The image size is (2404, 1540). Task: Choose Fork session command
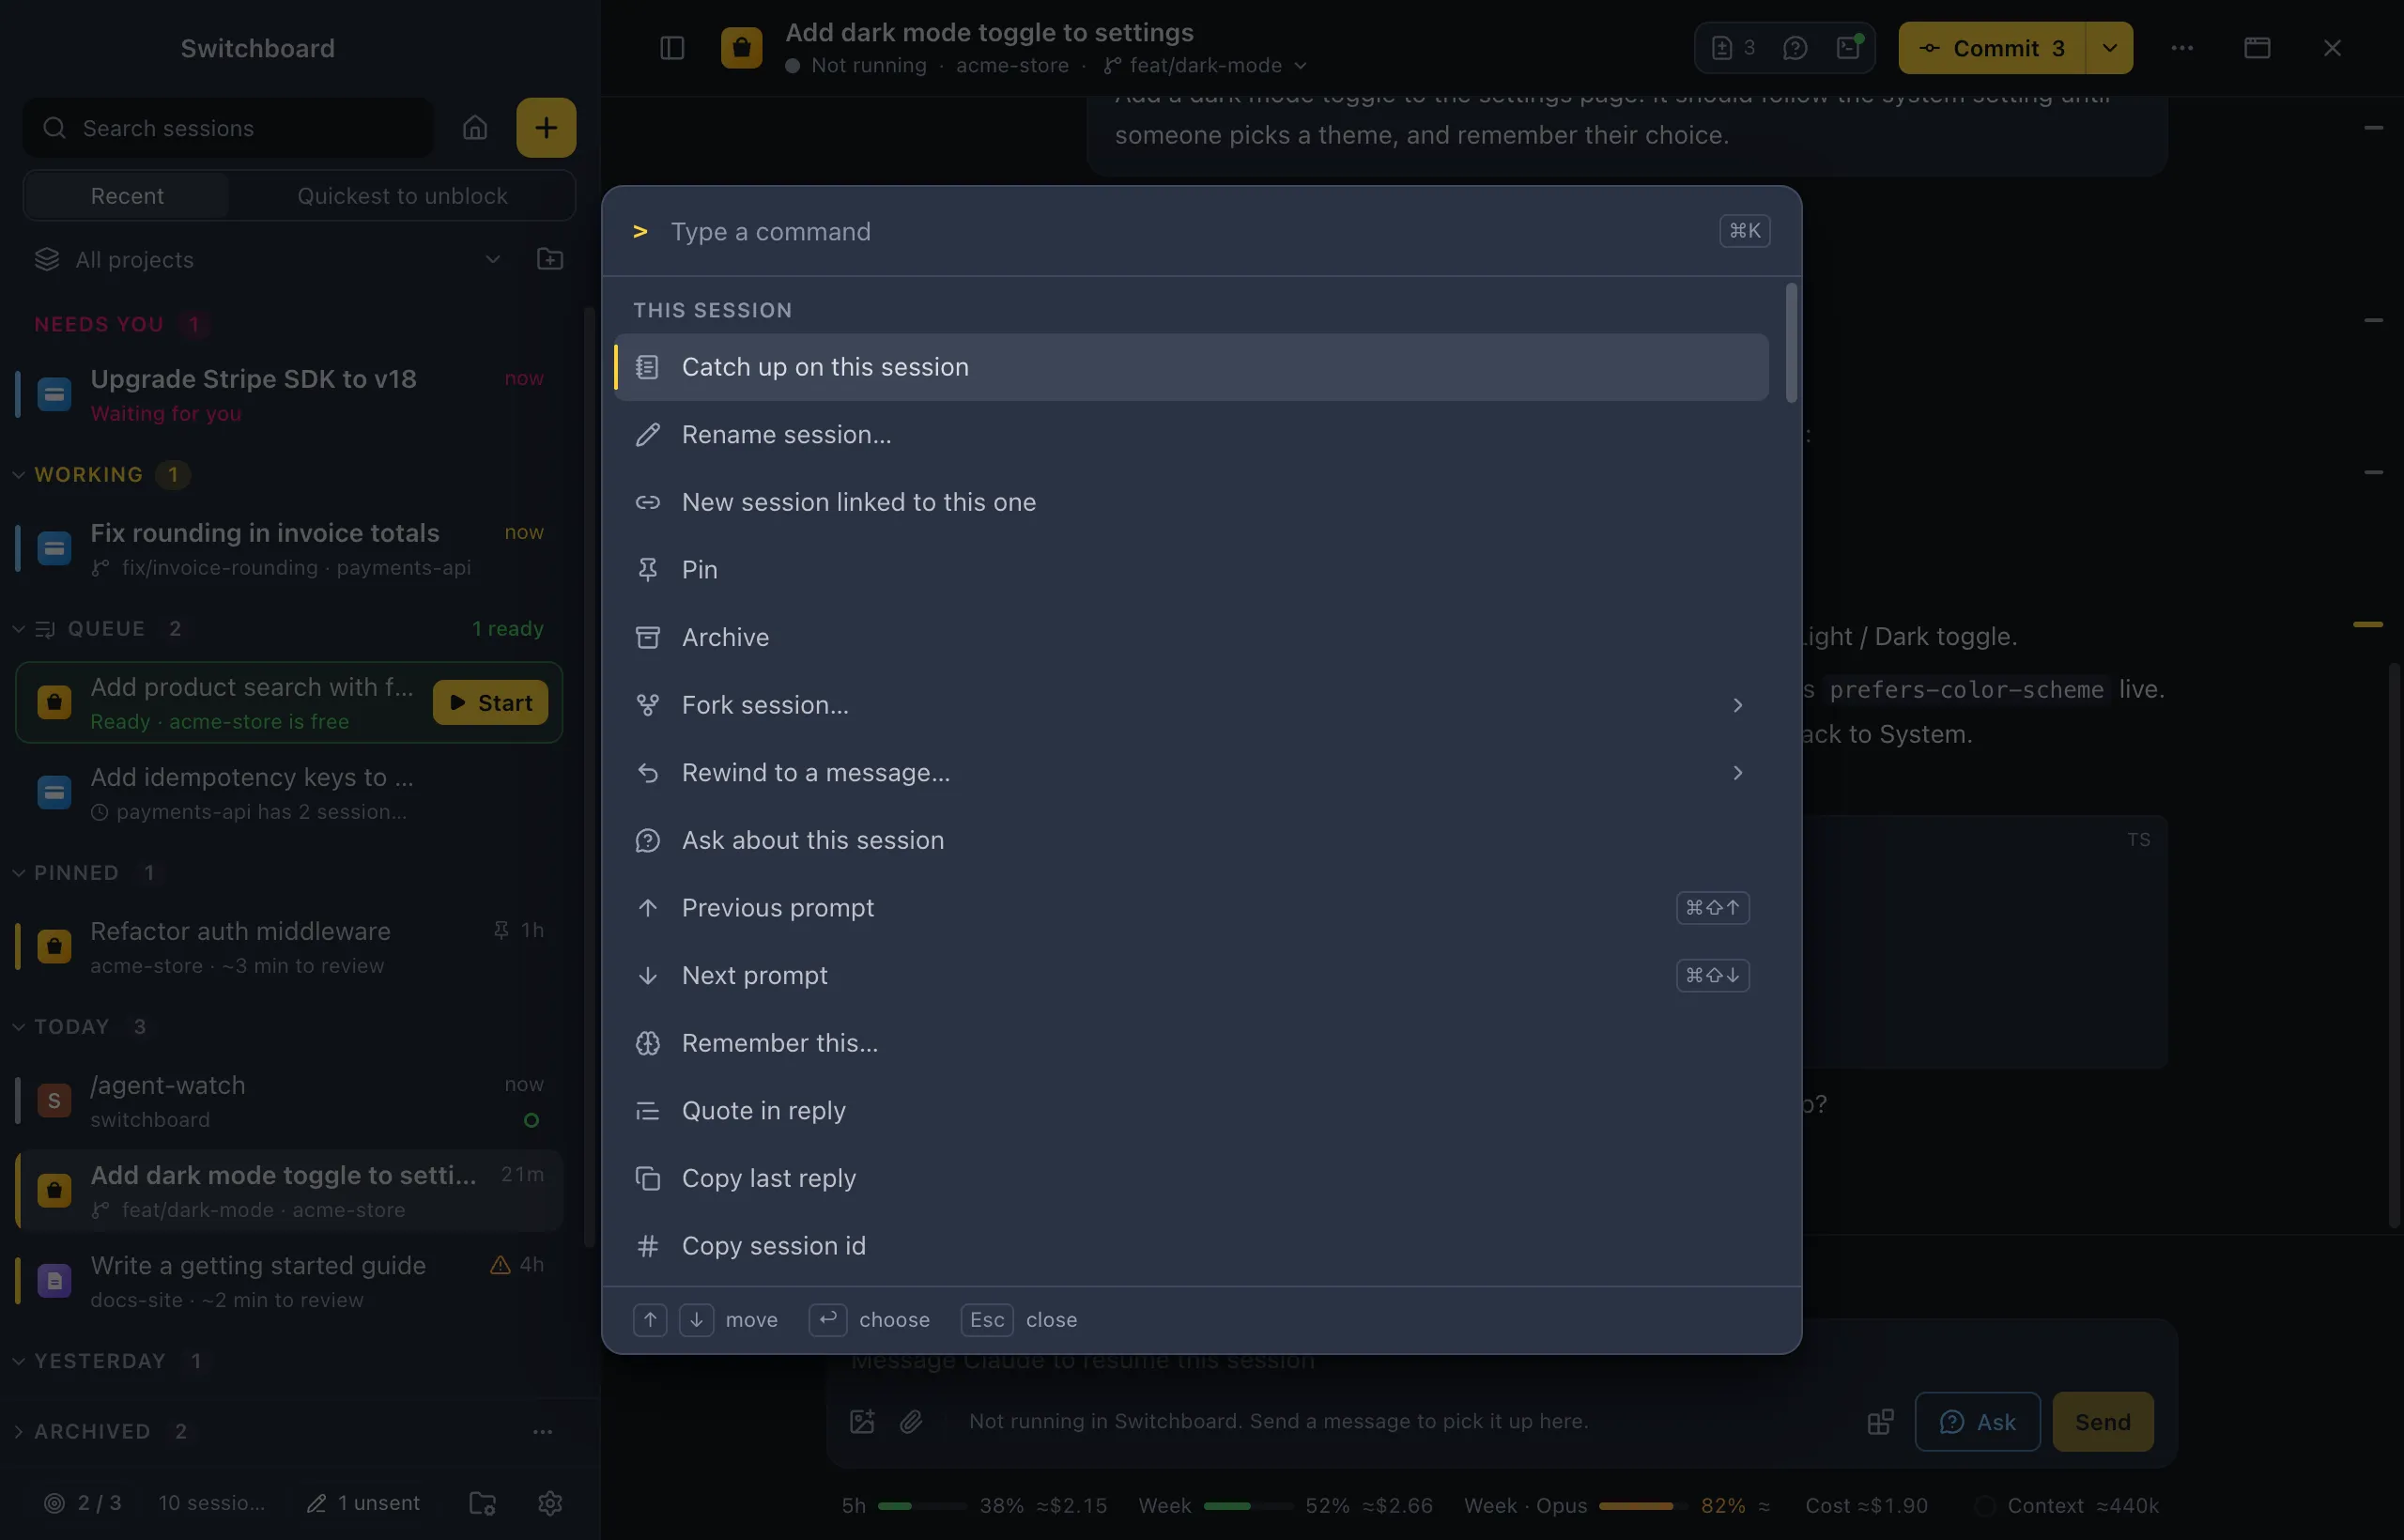point(1191,705)
